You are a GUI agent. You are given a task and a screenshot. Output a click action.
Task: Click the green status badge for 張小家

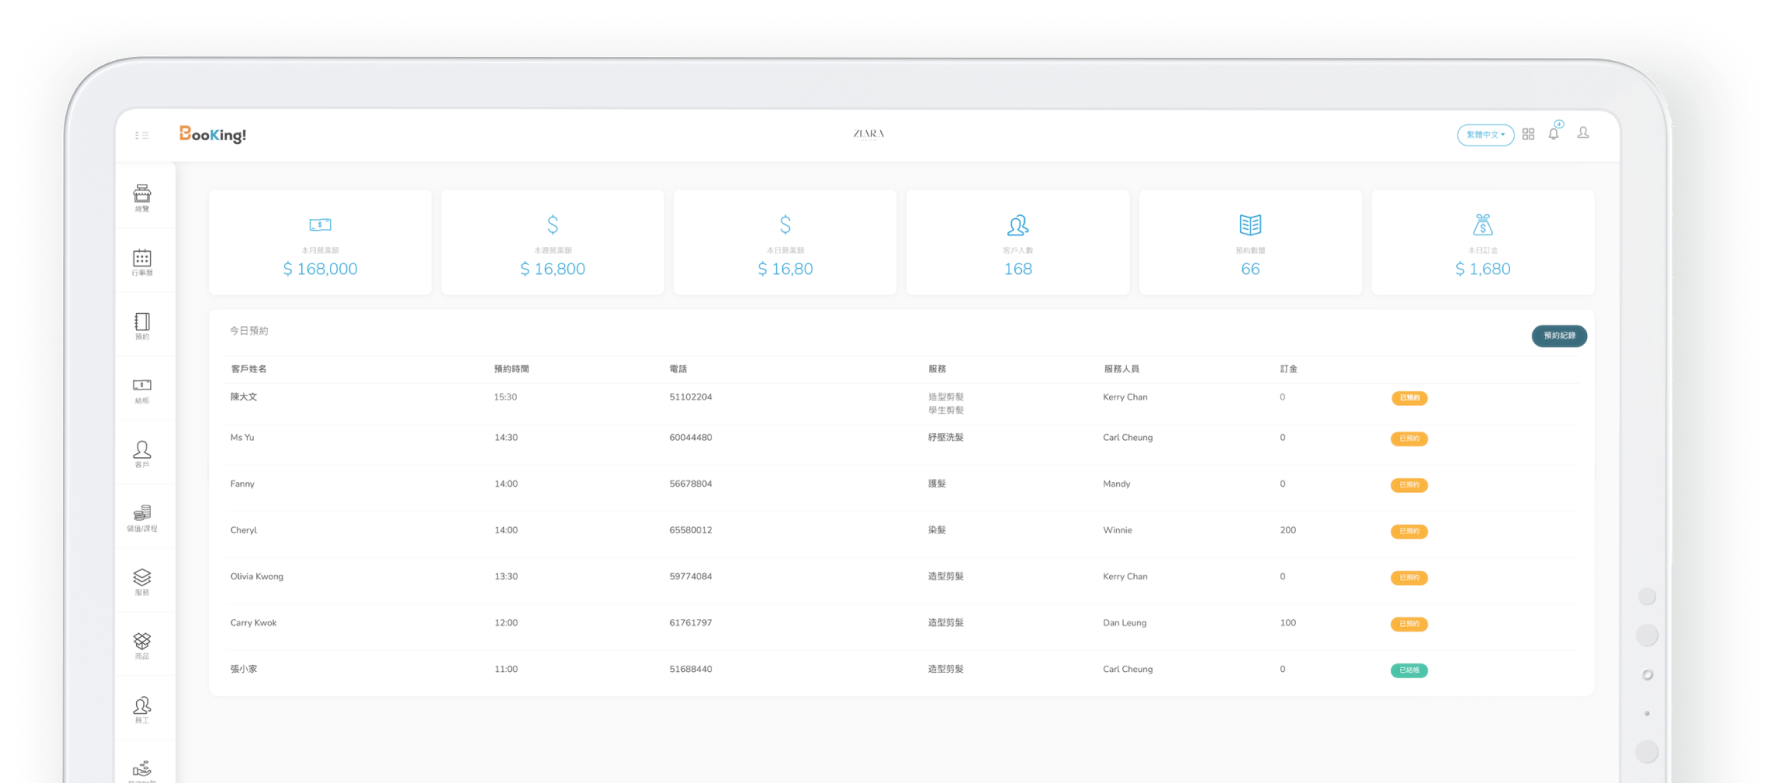click(x=1409, y=670)
